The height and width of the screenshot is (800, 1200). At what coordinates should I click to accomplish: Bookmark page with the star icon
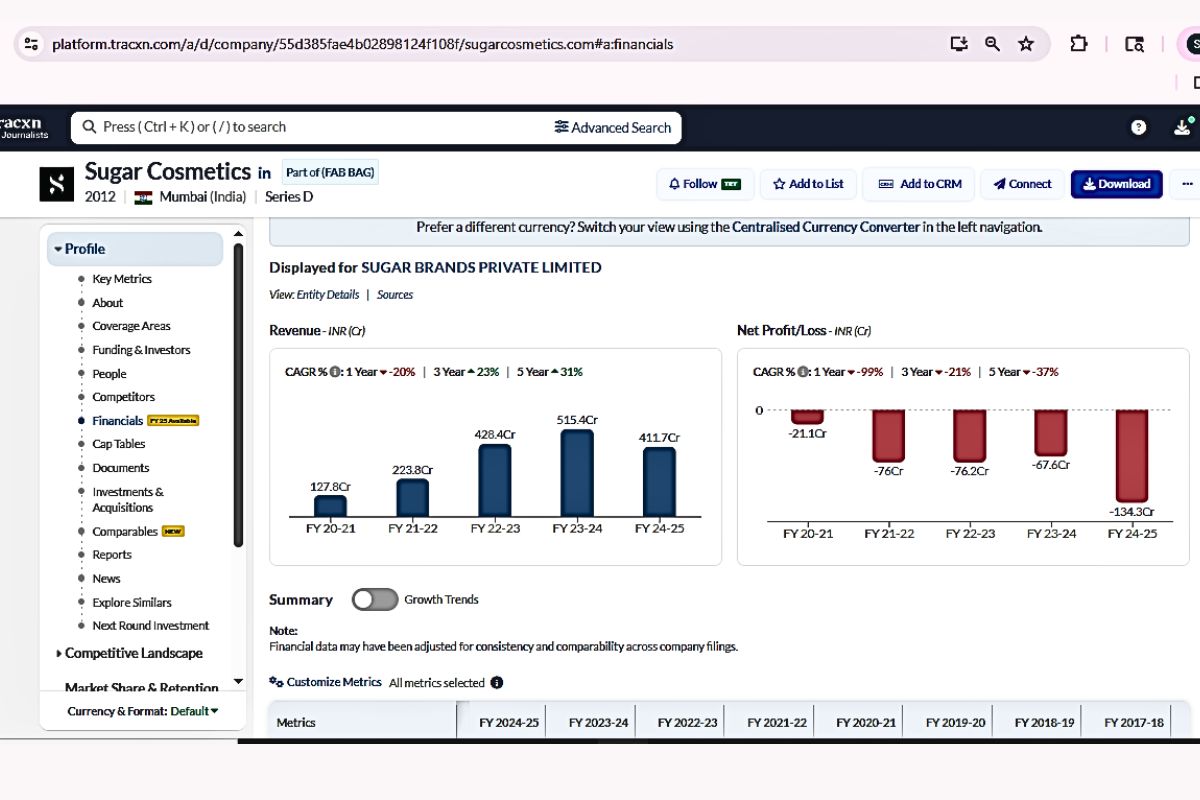coord(1026,44)
